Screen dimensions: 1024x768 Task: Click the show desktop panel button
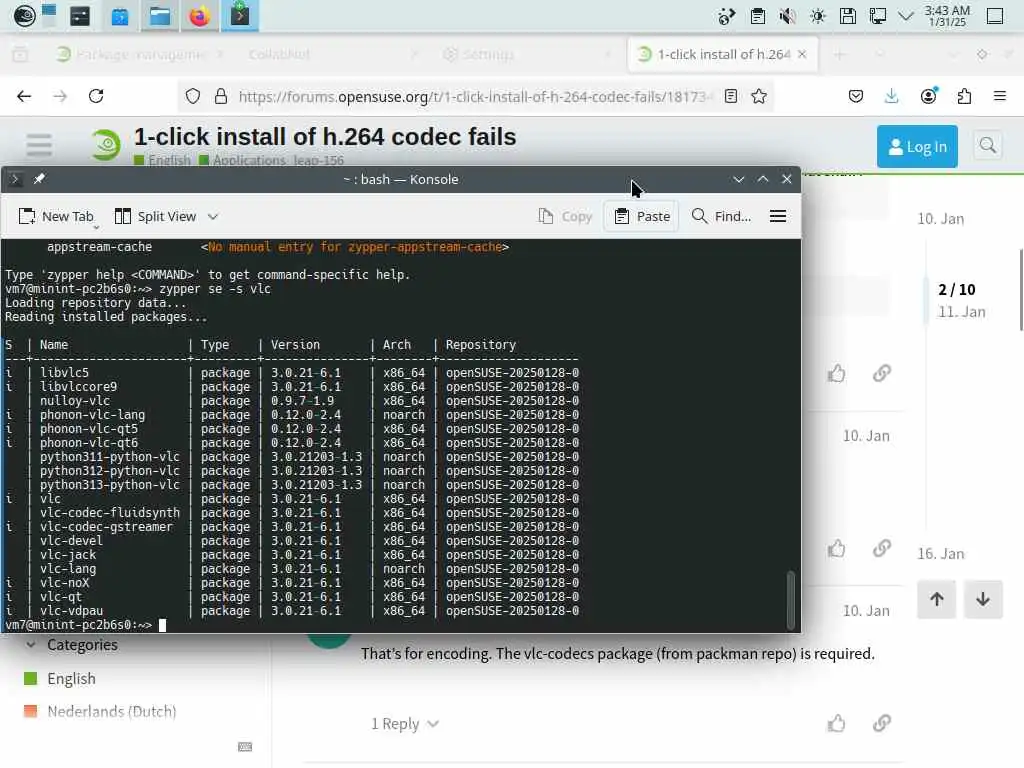point(995,16)
